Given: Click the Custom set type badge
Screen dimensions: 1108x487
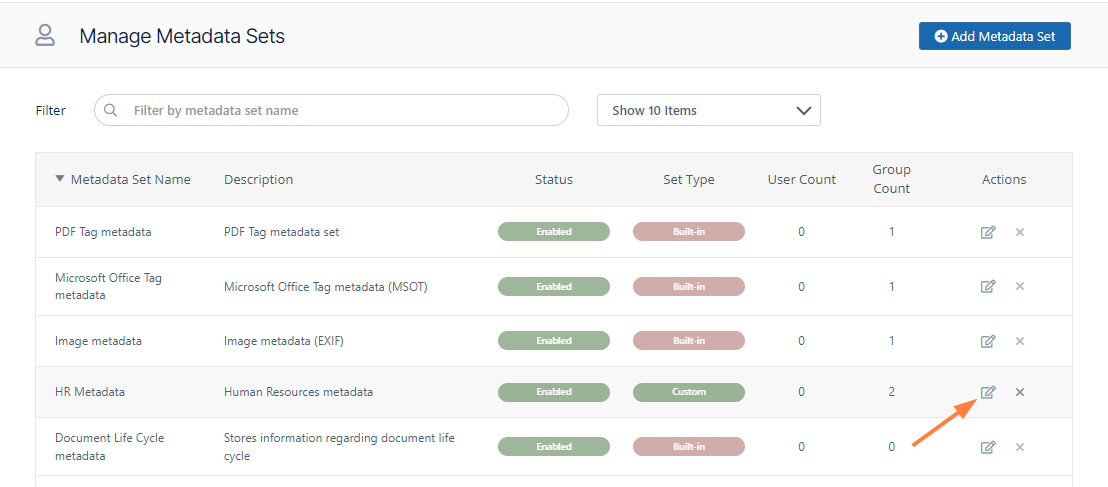Looking at the screenshot, I should pos(688,392).
